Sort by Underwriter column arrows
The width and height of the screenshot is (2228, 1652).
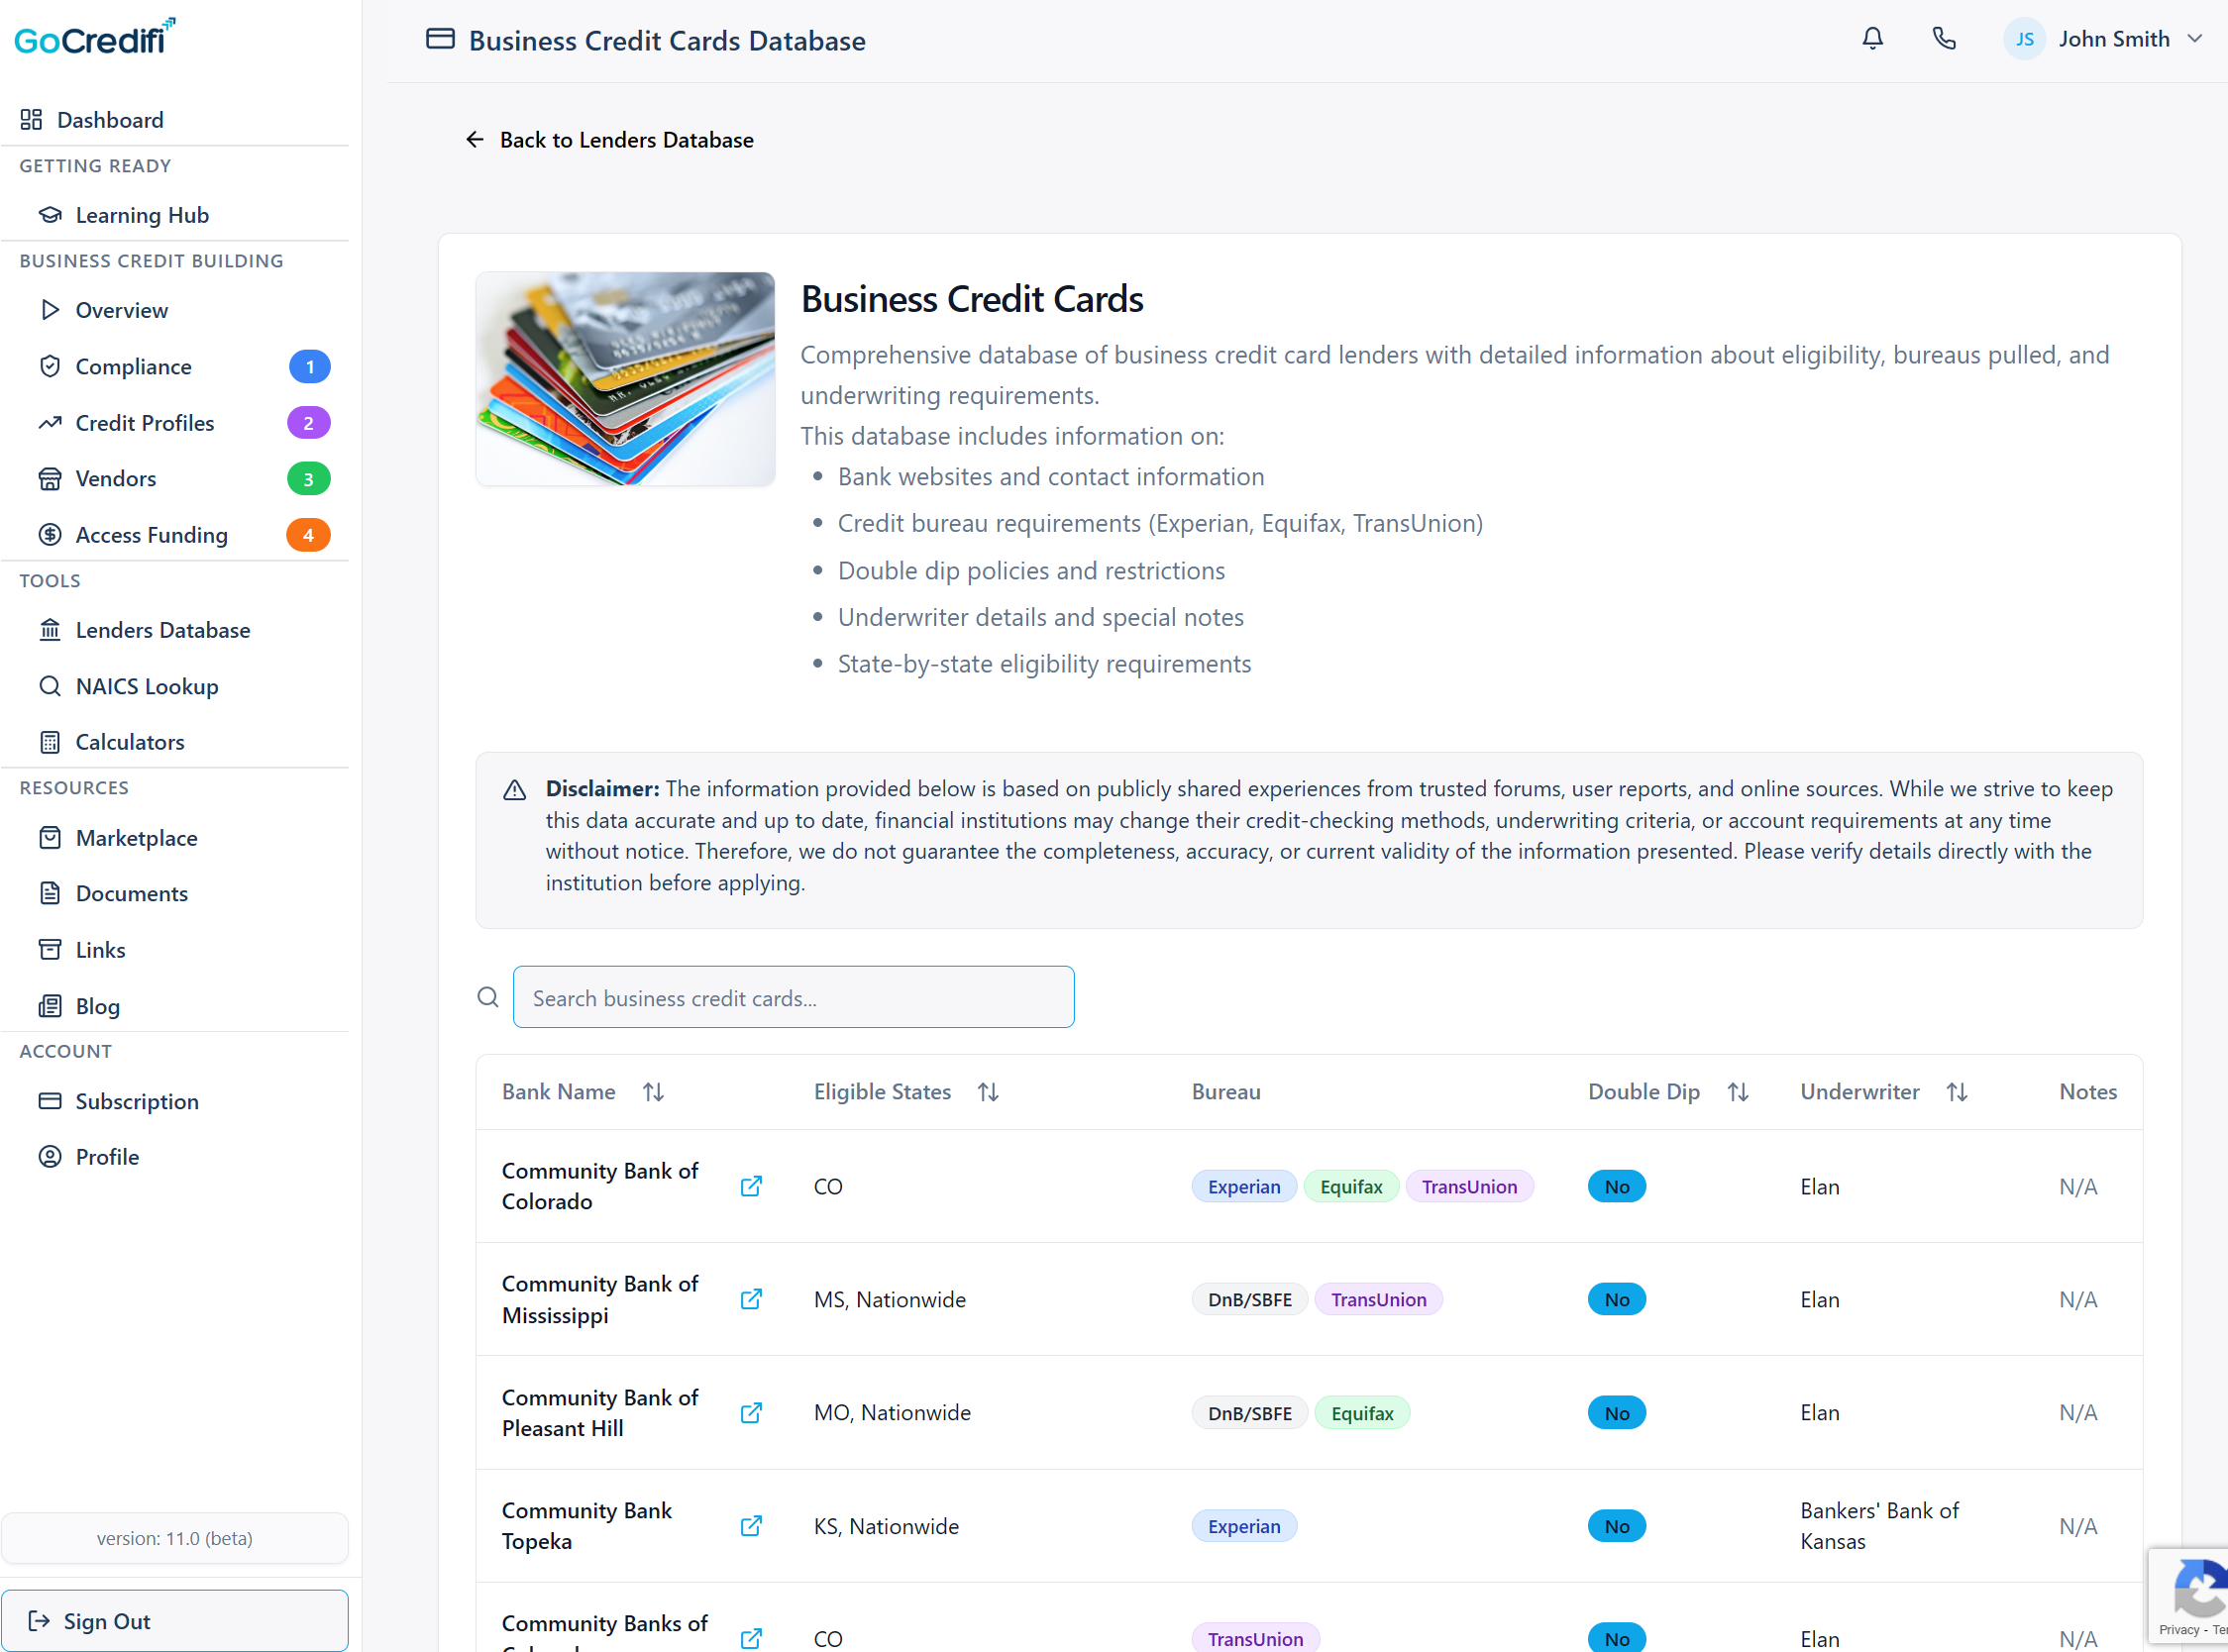point(1957,1092)
